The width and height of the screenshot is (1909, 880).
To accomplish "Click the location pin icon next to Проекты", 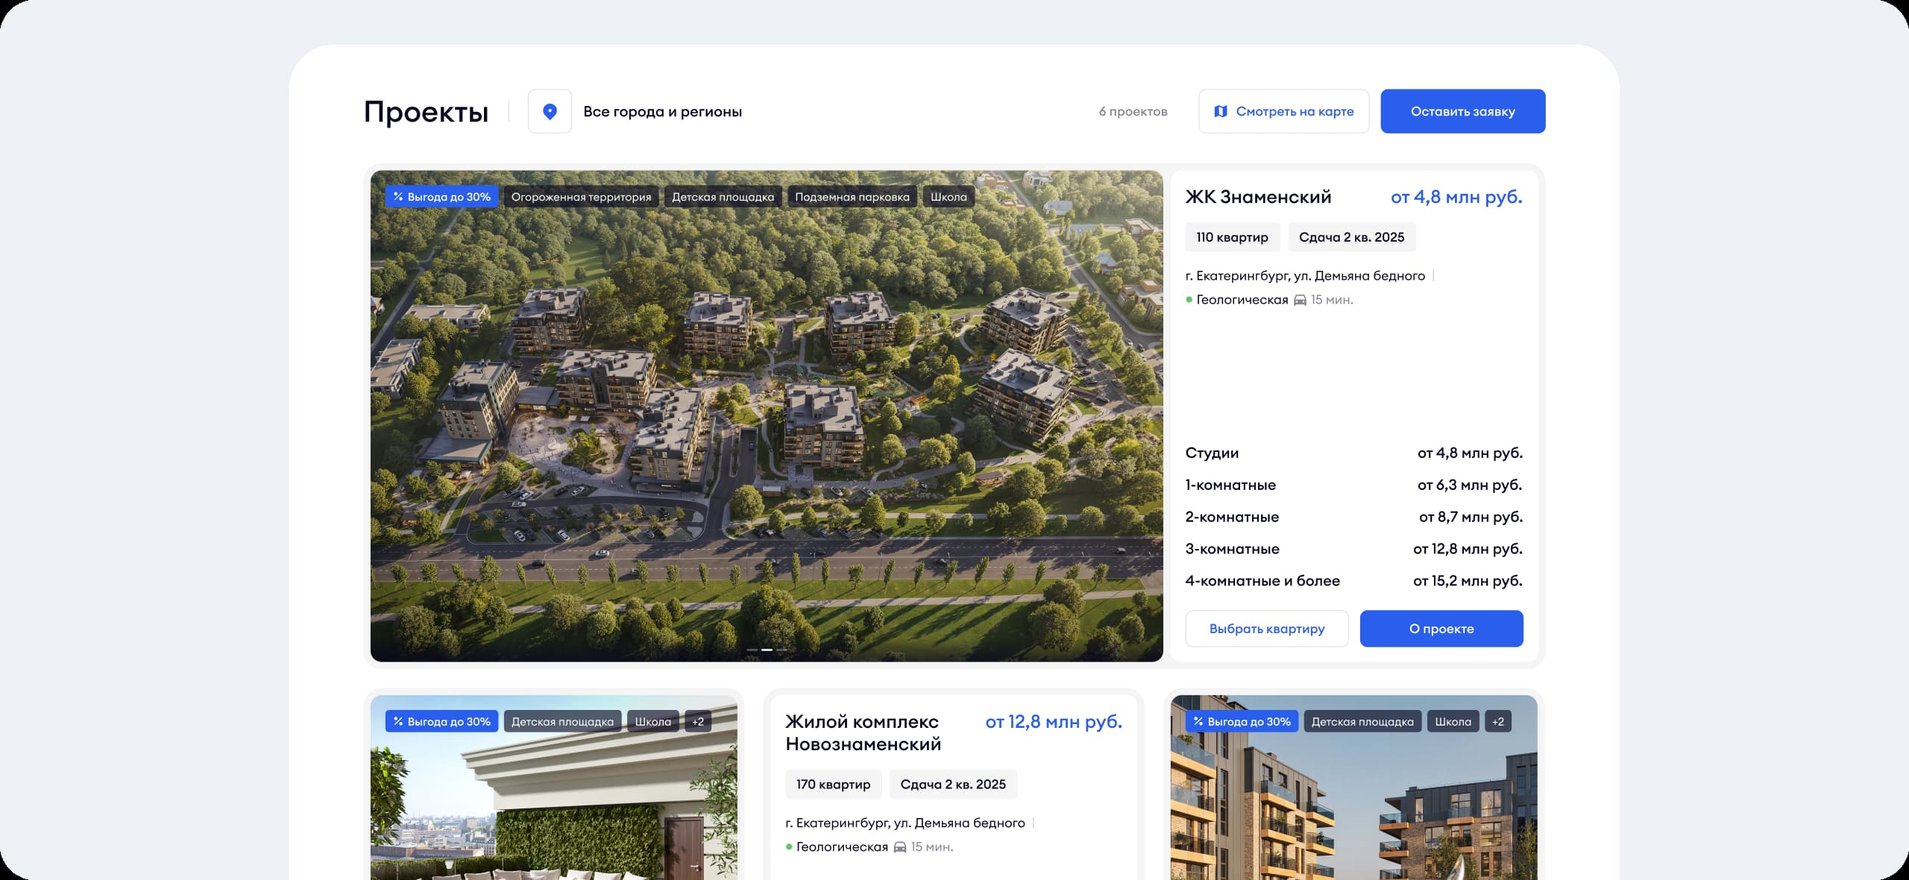I will point(549,112).
